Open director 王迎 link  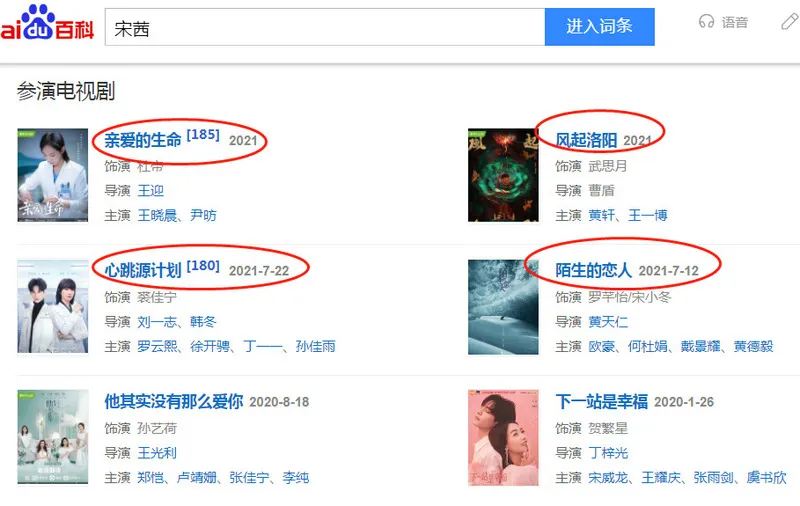tap(151, 191)
